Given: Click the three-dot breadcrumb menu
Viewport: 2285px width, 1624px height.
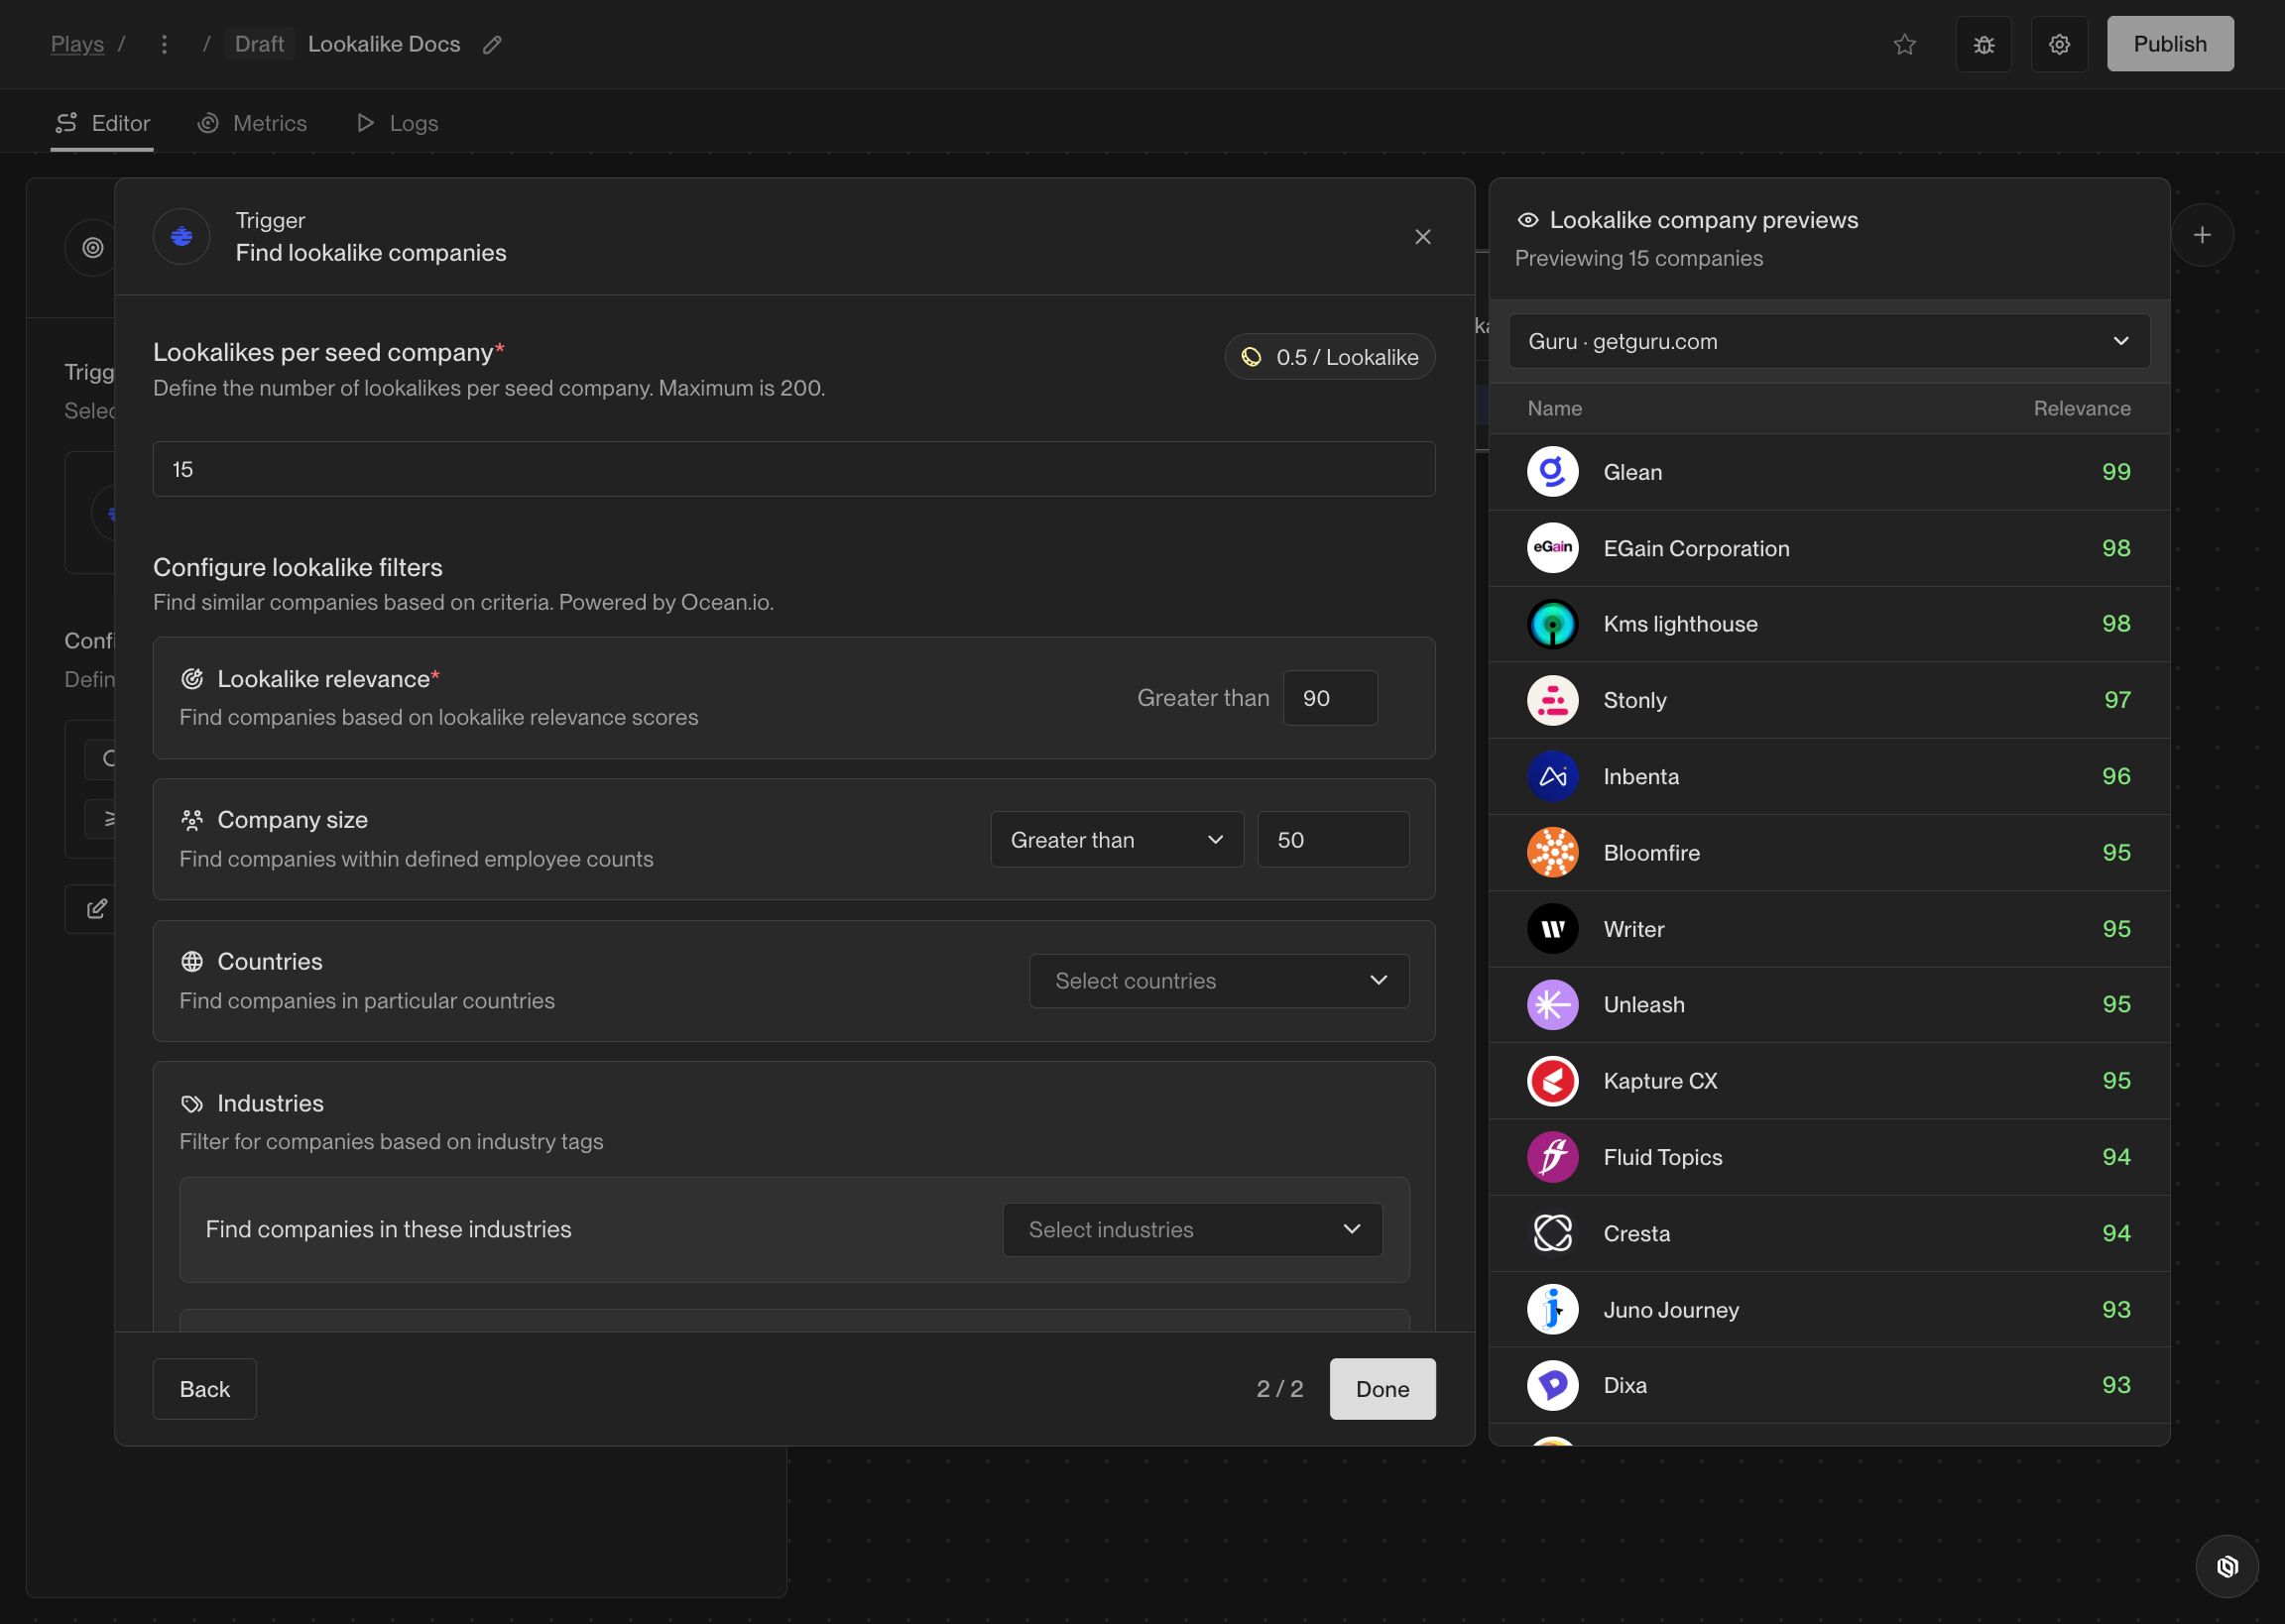Looking at the screenshot, I should tap(164, 44).
